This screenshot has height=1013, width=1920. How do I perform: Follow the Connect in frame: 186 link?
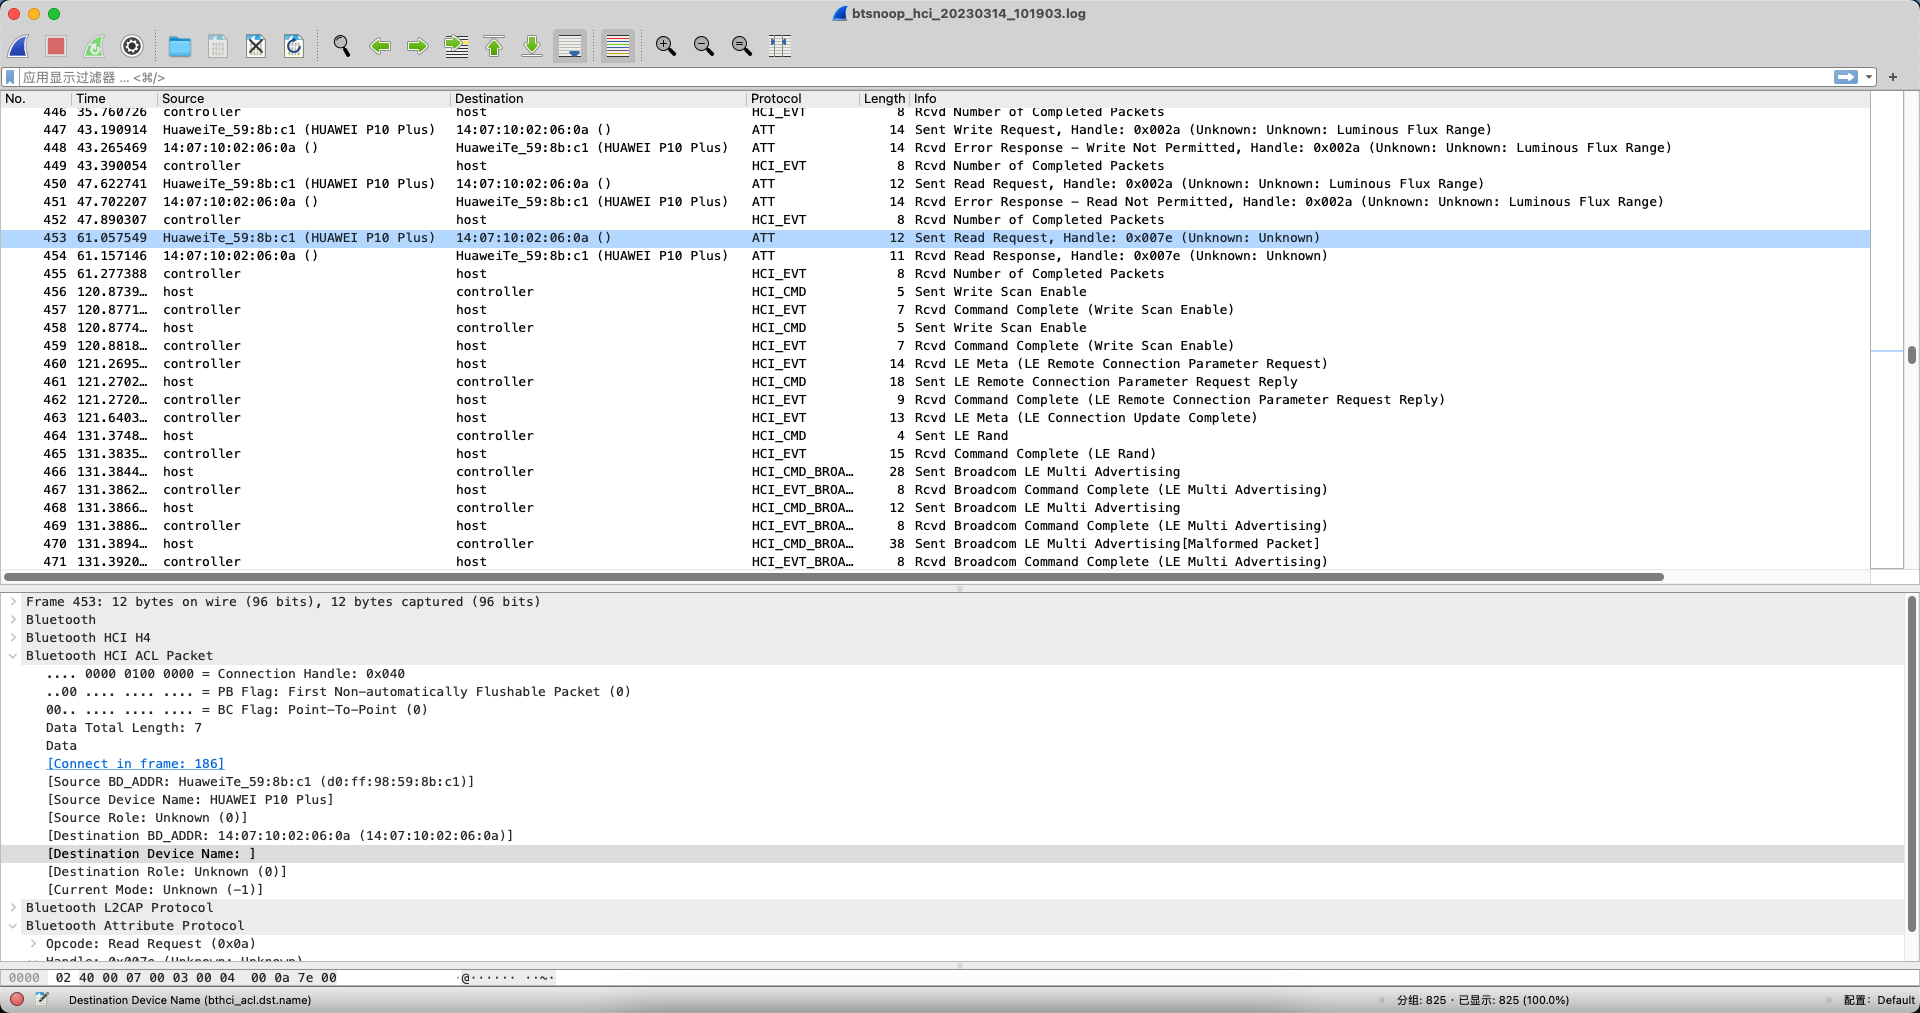136,764
